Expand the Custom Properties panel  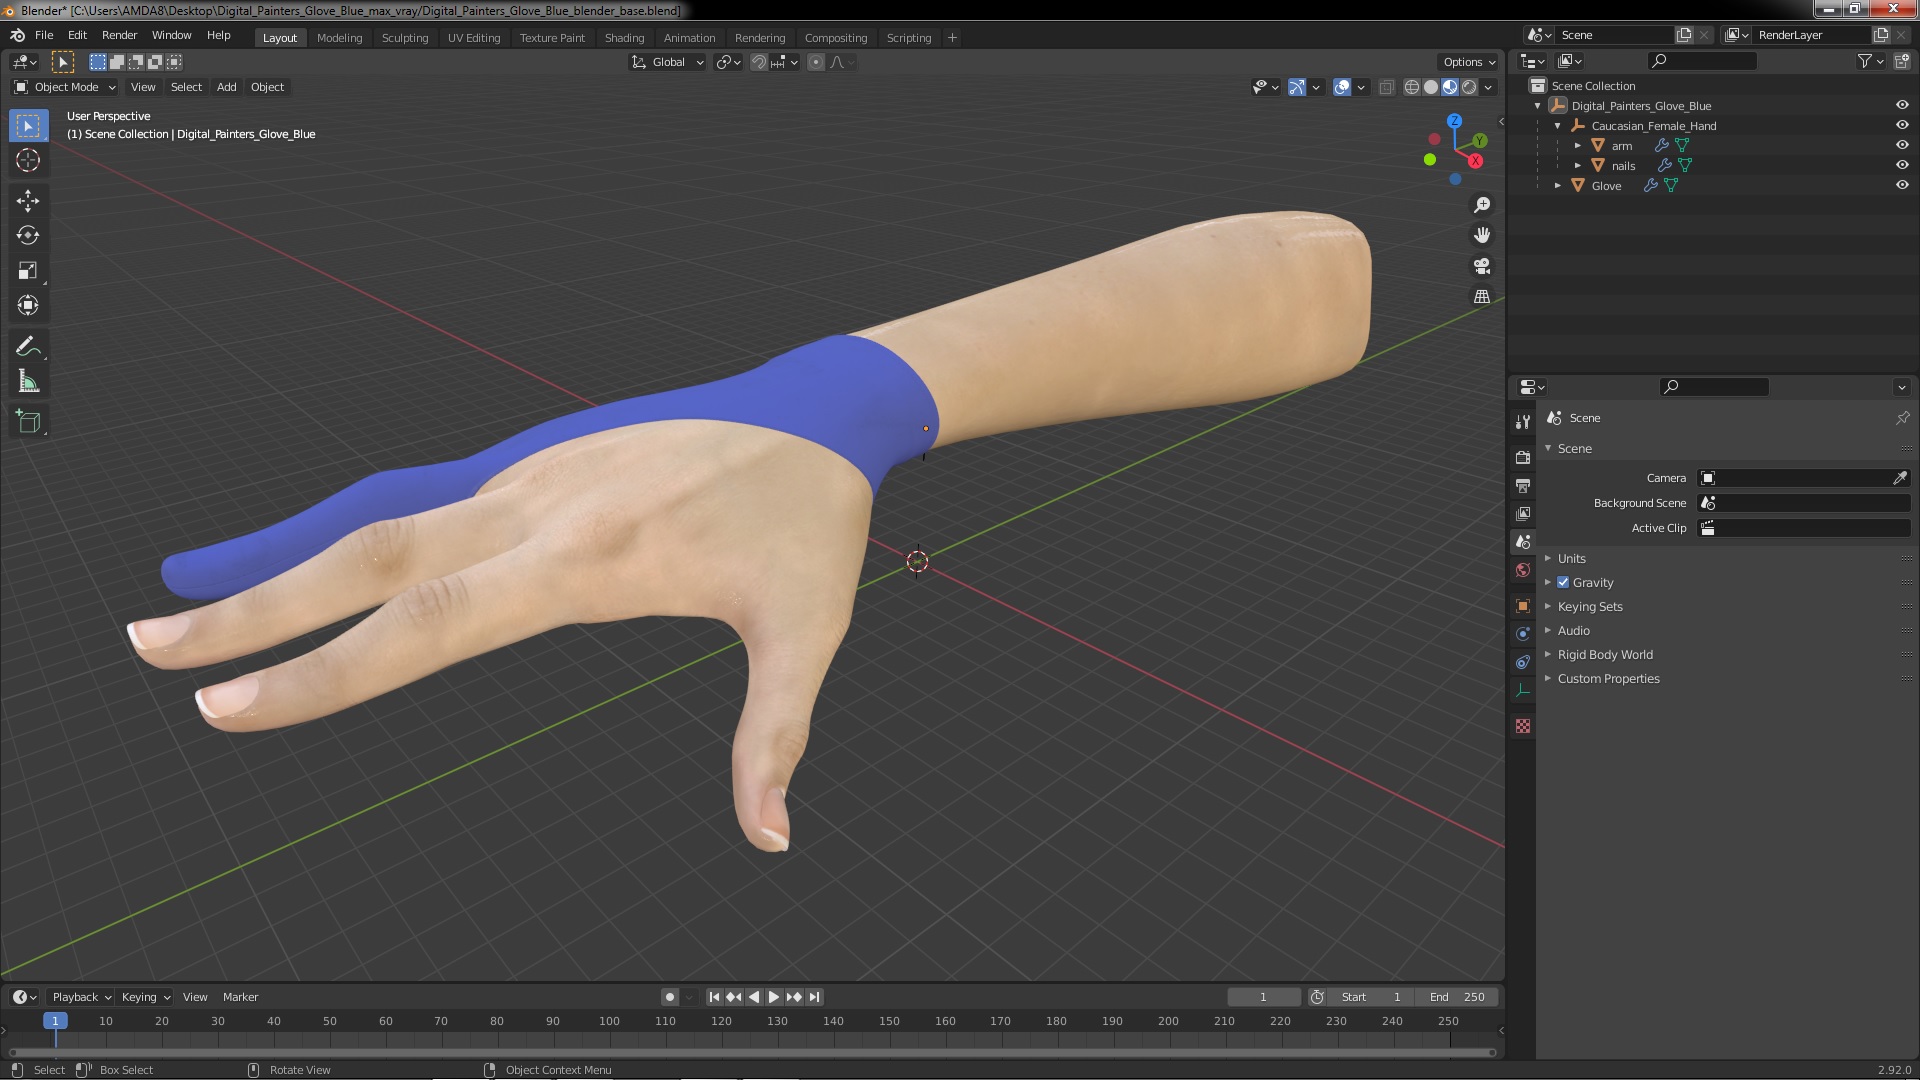1608,678
